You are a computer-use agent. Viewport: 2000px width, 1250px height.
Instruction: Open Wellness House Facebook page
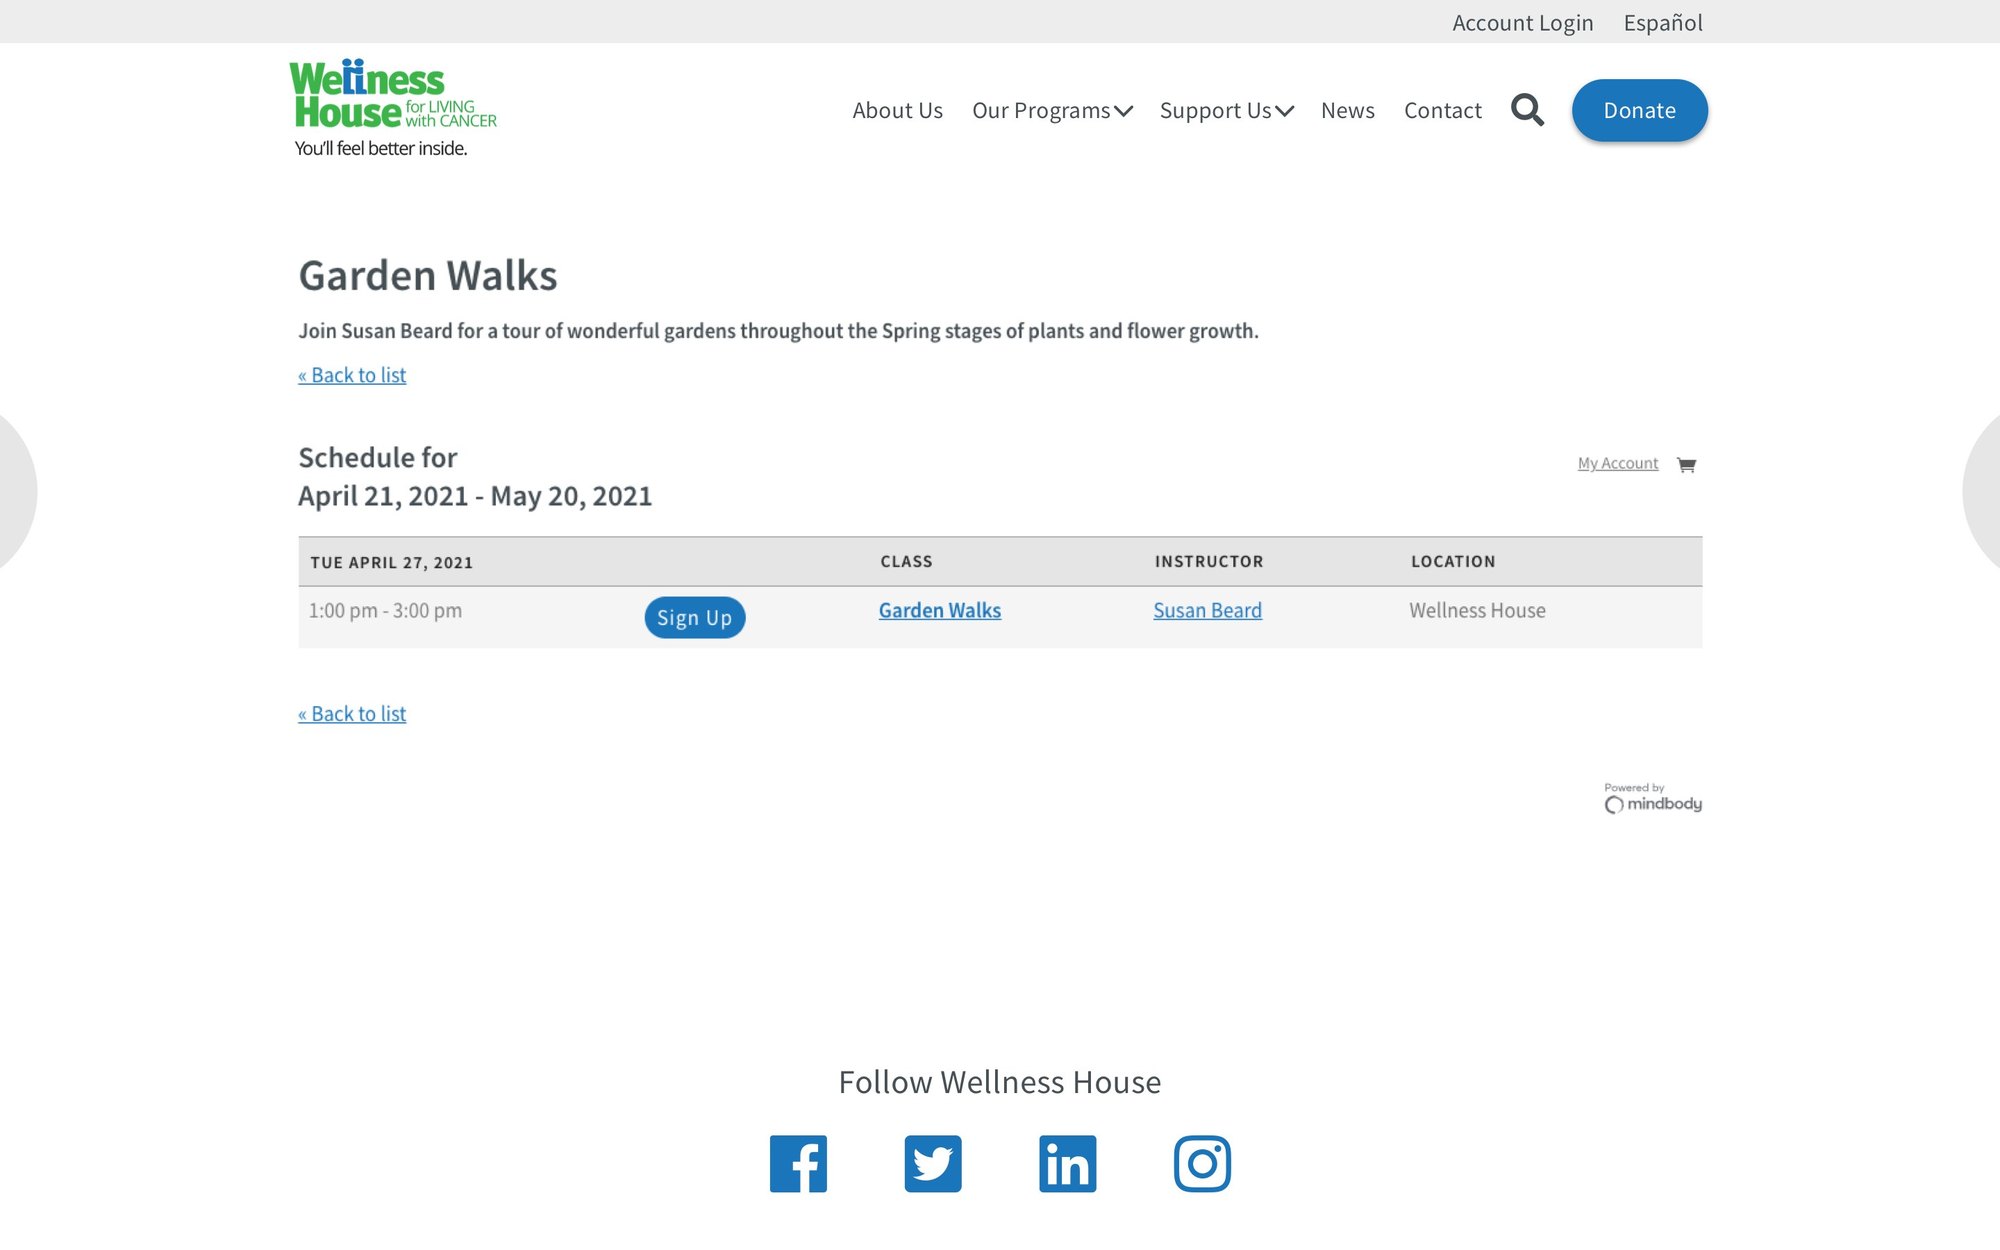tap(798, 1163)
